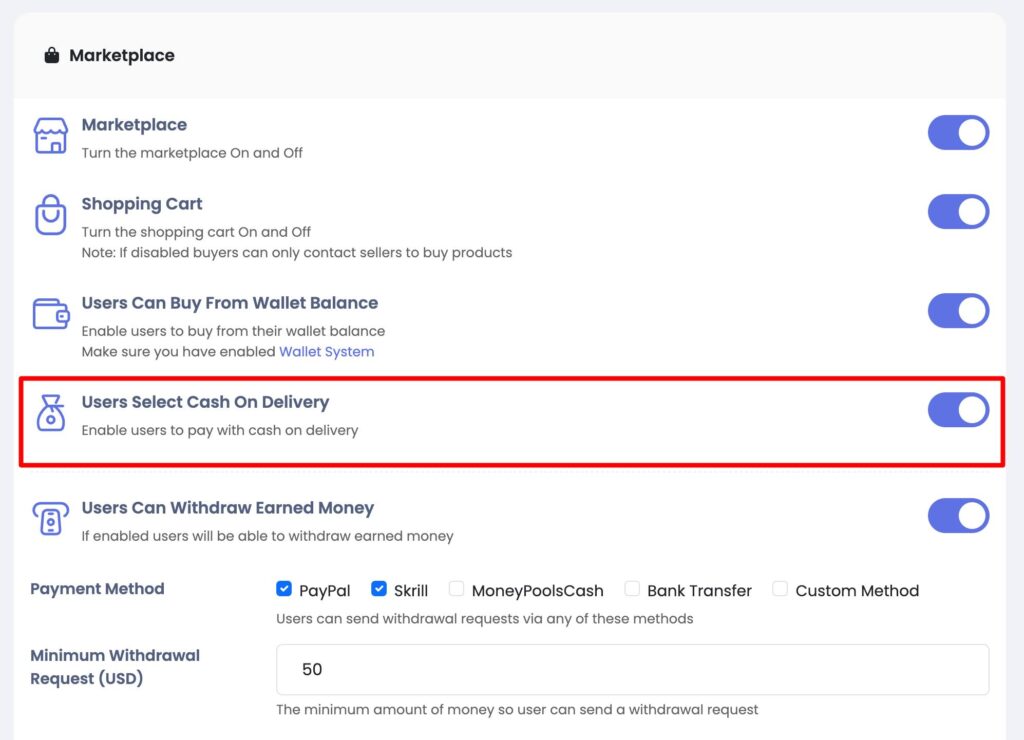Viewport: 1024px width, 740px height.
Task: Click the 'Shopping Cart' setting title
Action: (142, 204)
